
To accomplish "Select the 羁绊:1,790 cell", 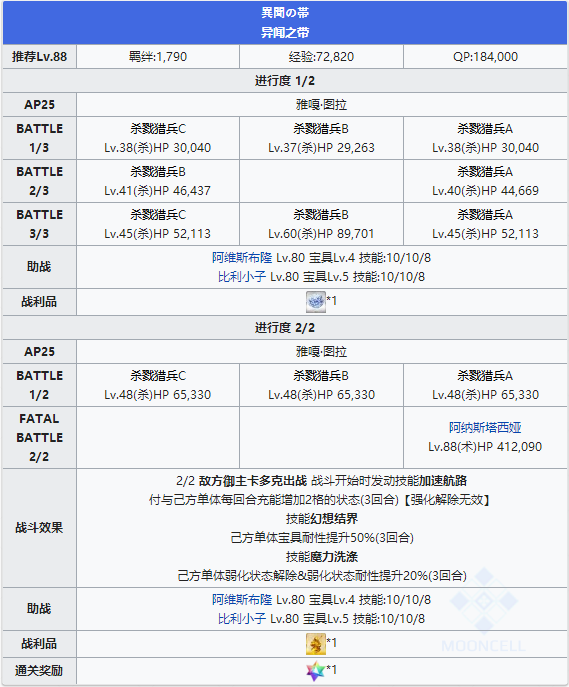I will (158, 57).
